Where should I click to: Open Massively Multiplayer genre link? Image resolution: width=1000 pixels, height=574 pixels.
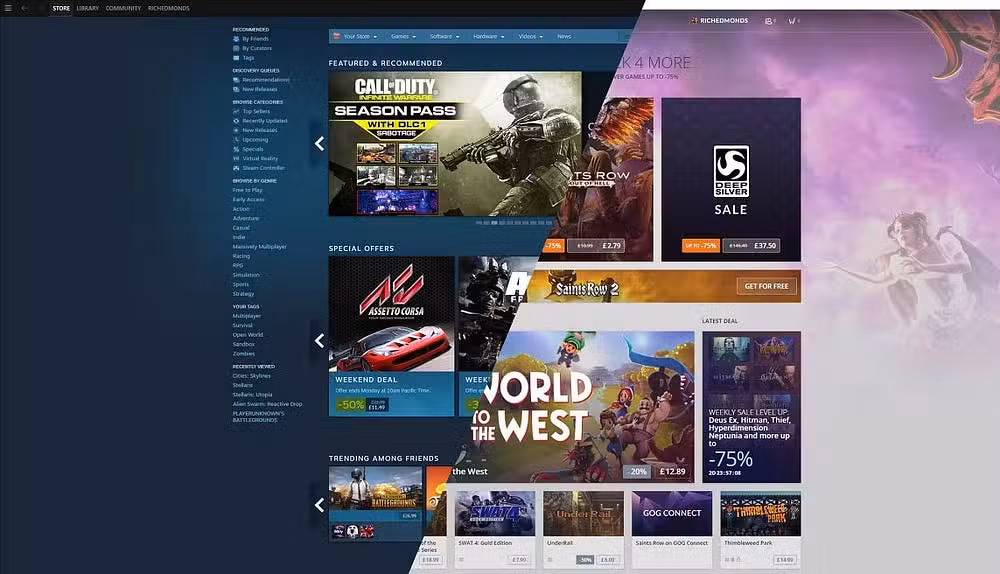point(260,247)
